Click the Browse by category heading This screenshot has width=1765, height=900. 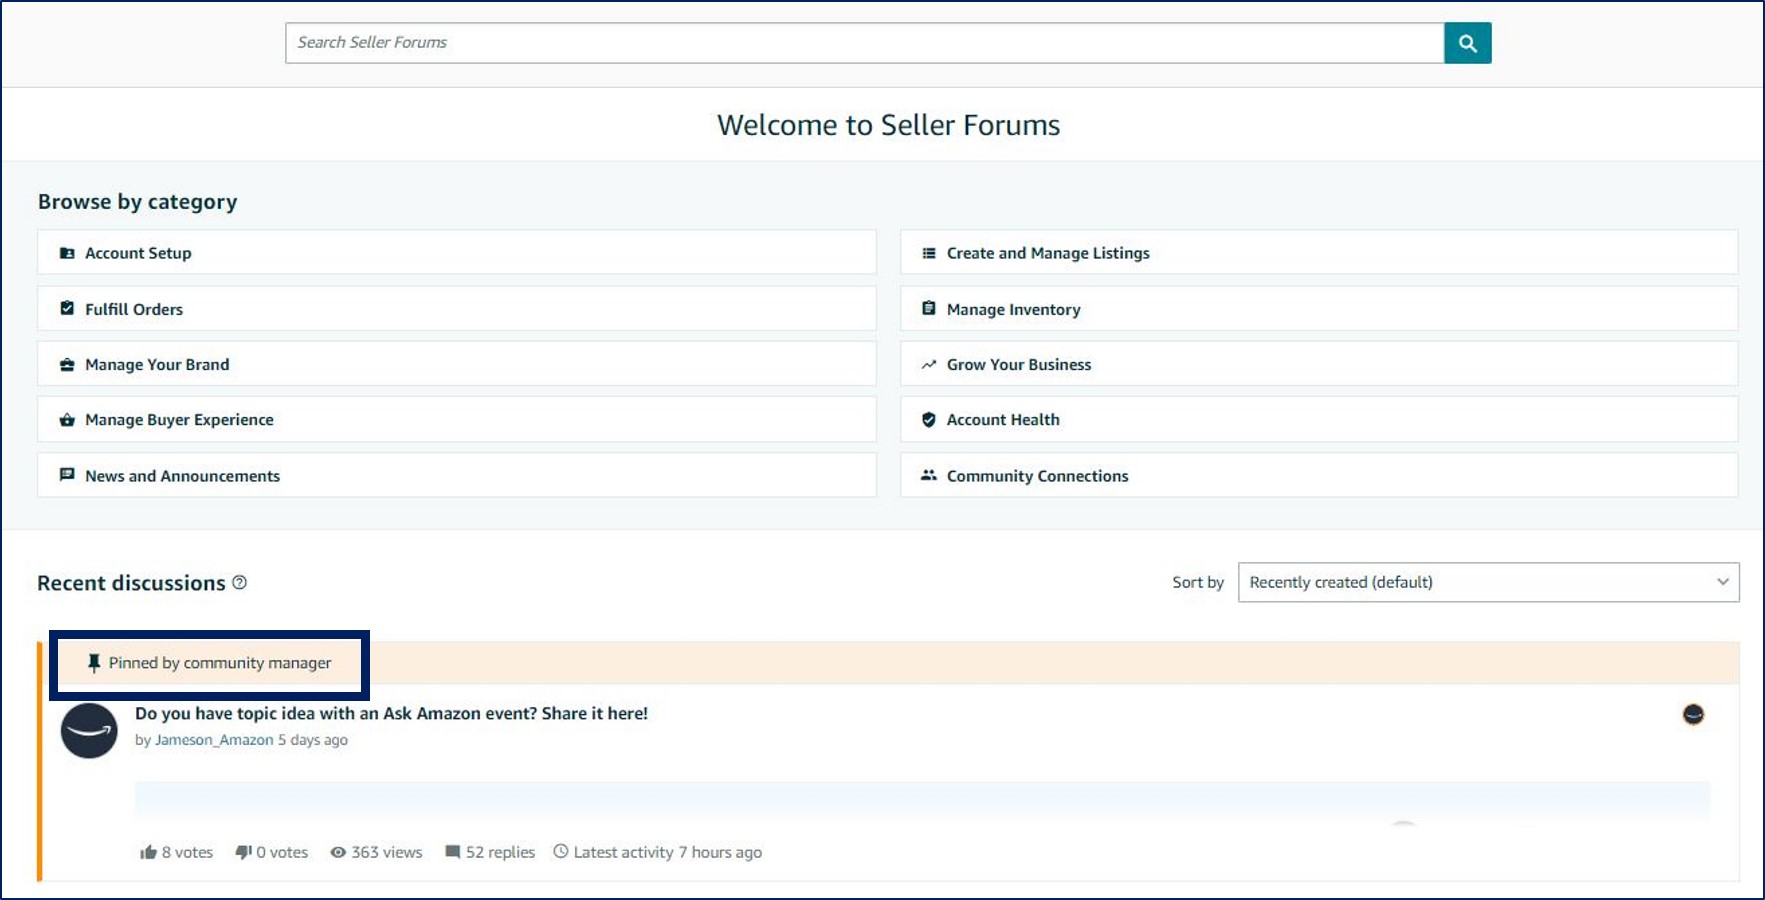(138, 201)
